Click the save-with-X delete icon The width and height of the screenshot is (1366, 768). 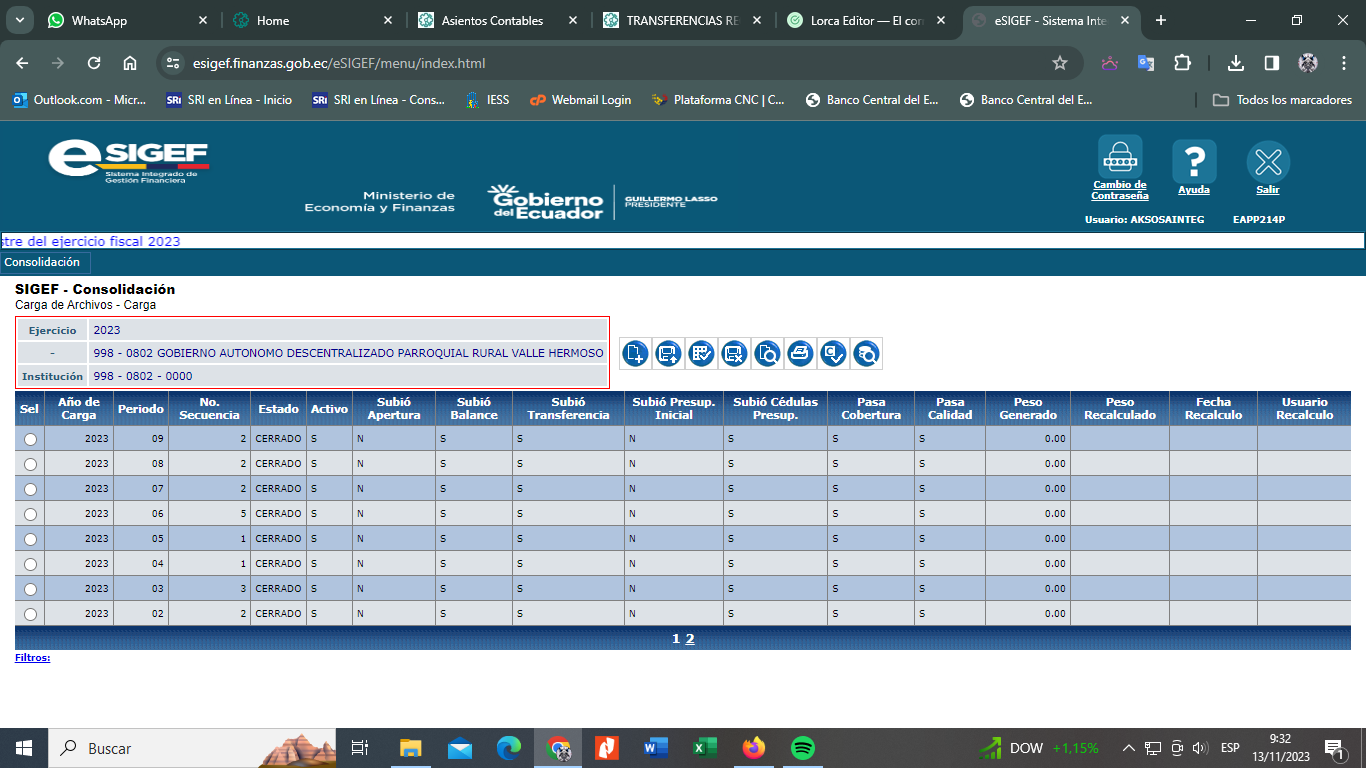735,353
